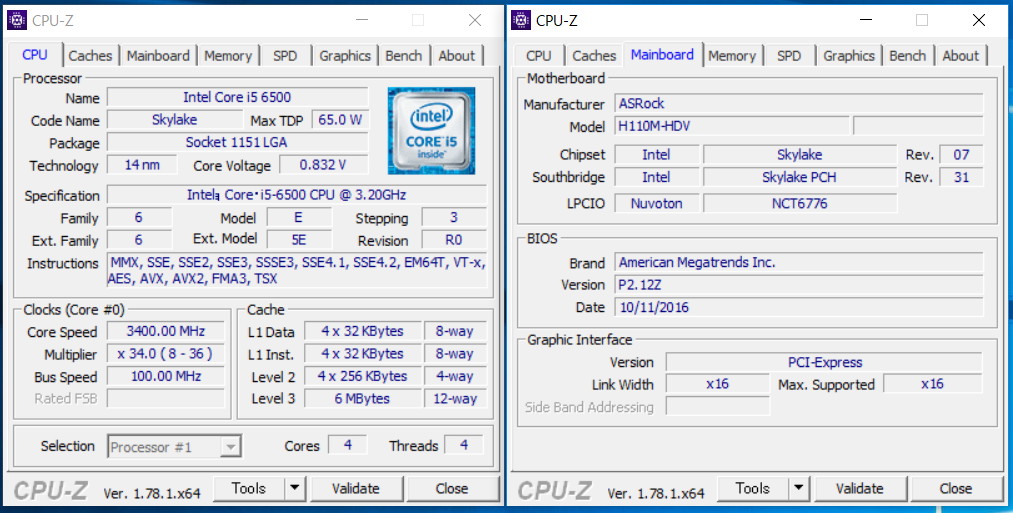The height and width of the screenshot is (513, 1013).
Task: Select CPU tab in left window
Action: coord(35,54)
